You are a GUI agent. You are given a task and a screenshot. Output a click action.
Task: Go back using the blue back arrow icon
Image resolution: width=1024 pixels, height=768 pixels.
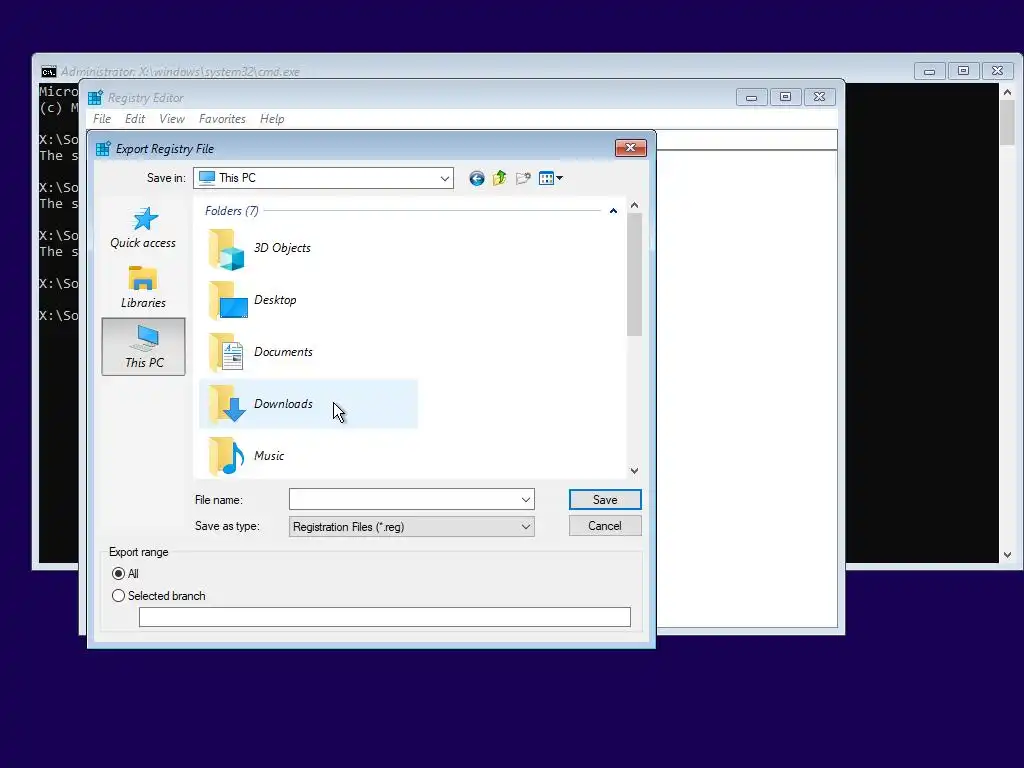click(477, 178)
